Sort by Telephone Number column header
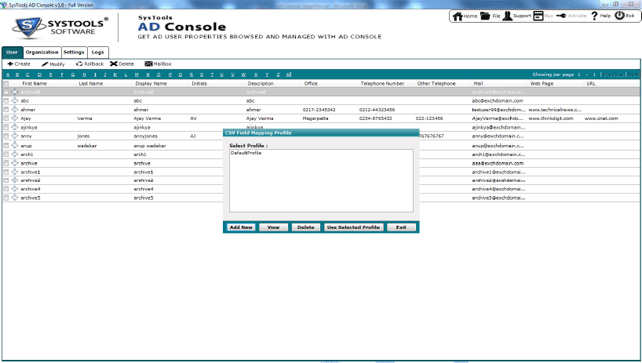Image resolution: width=642 pixels, height=363 pixels. [x=382, y=83]
